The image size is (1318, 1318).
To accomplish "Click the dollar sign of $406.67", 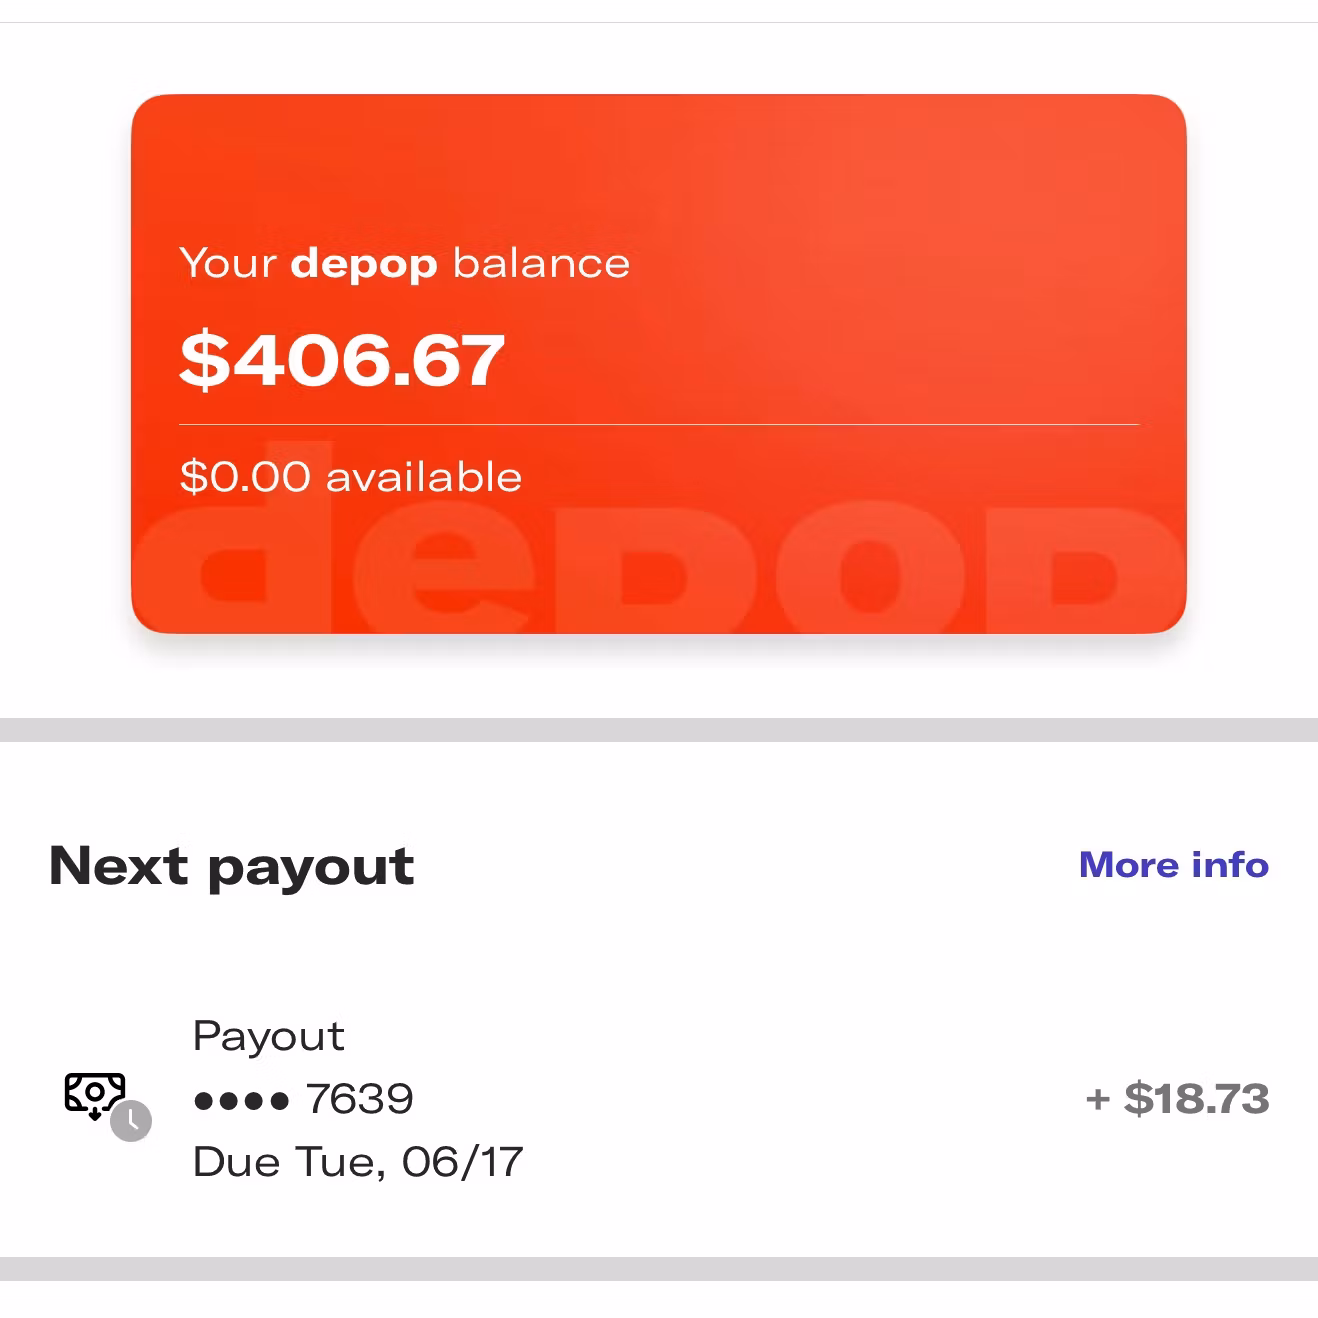I will pyautogui.click(x=204, y=361).
